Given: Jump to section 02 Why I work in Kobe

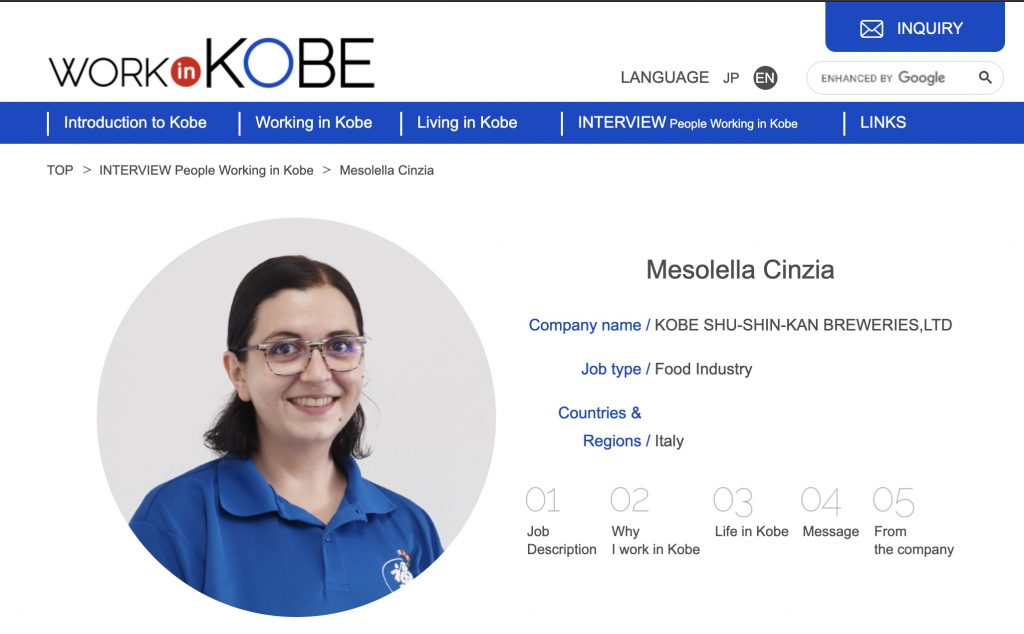Looking at the screenshot, I should (x=655, y=521).
